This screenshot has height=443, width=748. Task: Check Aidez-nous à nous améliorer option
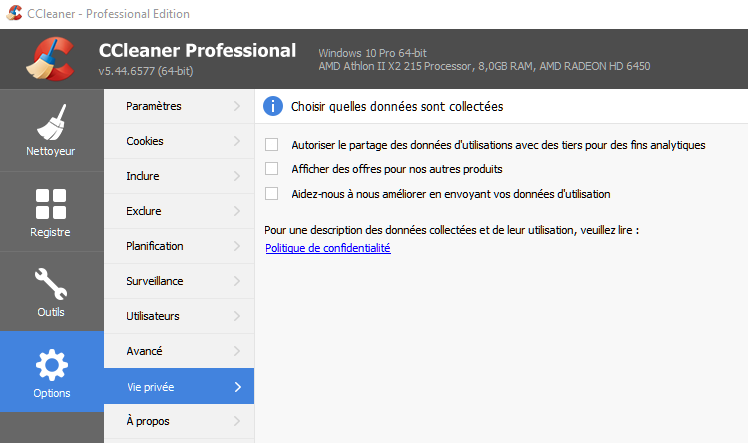271,194
